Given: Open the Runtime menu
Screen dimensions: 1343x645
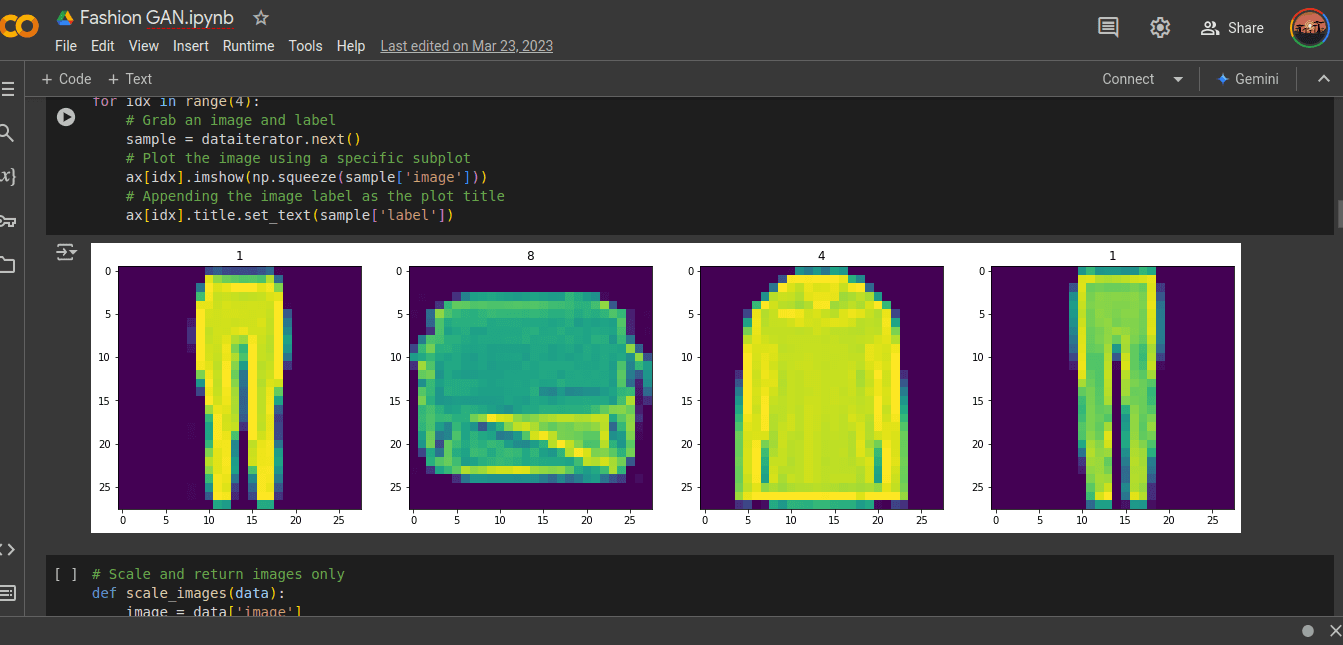Looking at the screenshot, I should (x=248, y=46).
